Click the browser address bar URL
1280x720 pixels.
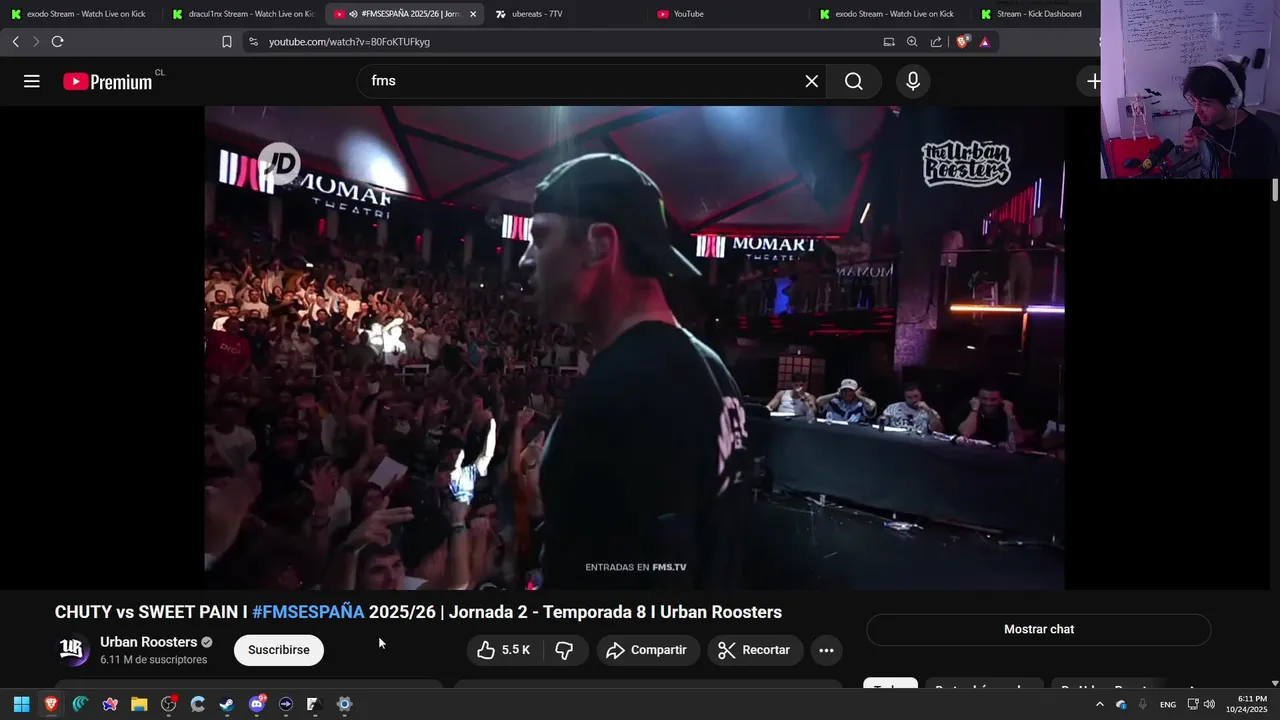point(349,42)
